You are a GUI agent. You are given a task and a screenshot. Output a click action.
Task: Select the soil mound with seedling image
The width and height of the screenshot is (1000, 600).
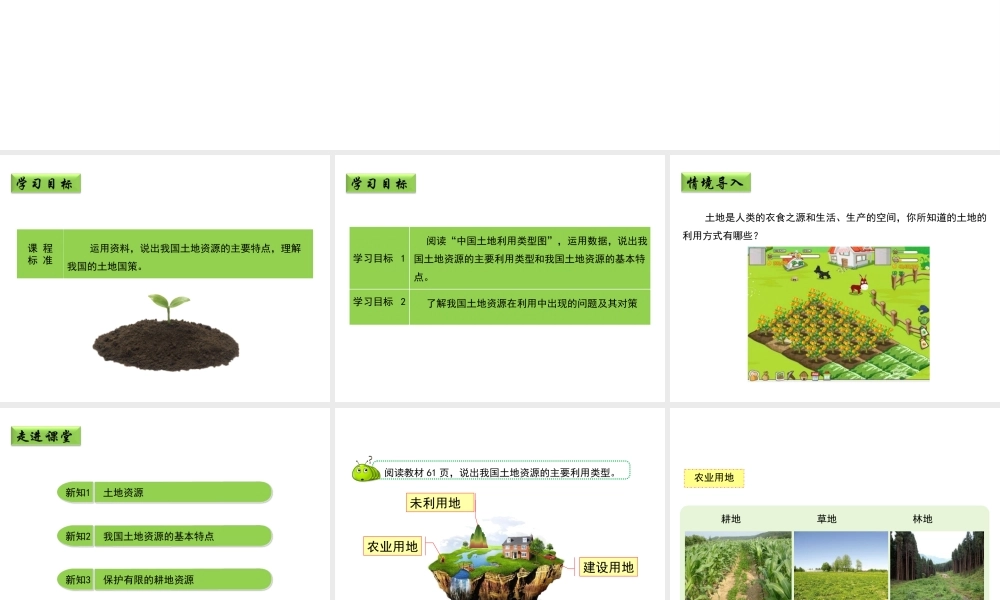coord(166,332)
